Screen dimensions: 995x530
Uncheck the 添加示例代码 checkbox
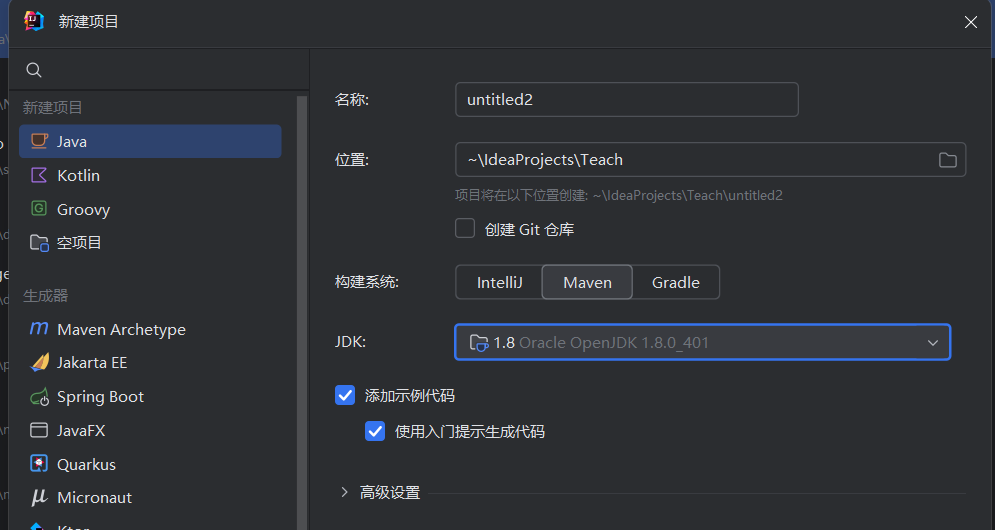tap(345, 395)
